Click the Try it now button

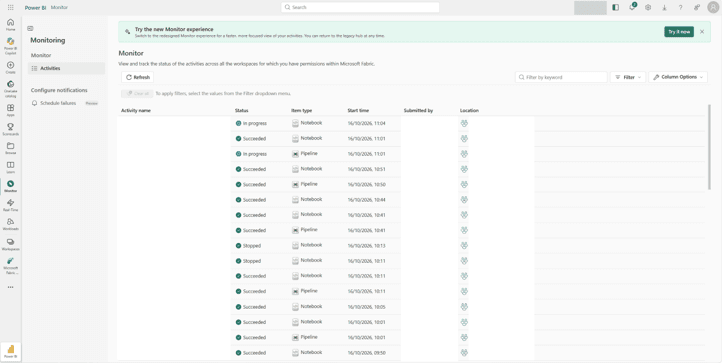click(679, 32)
